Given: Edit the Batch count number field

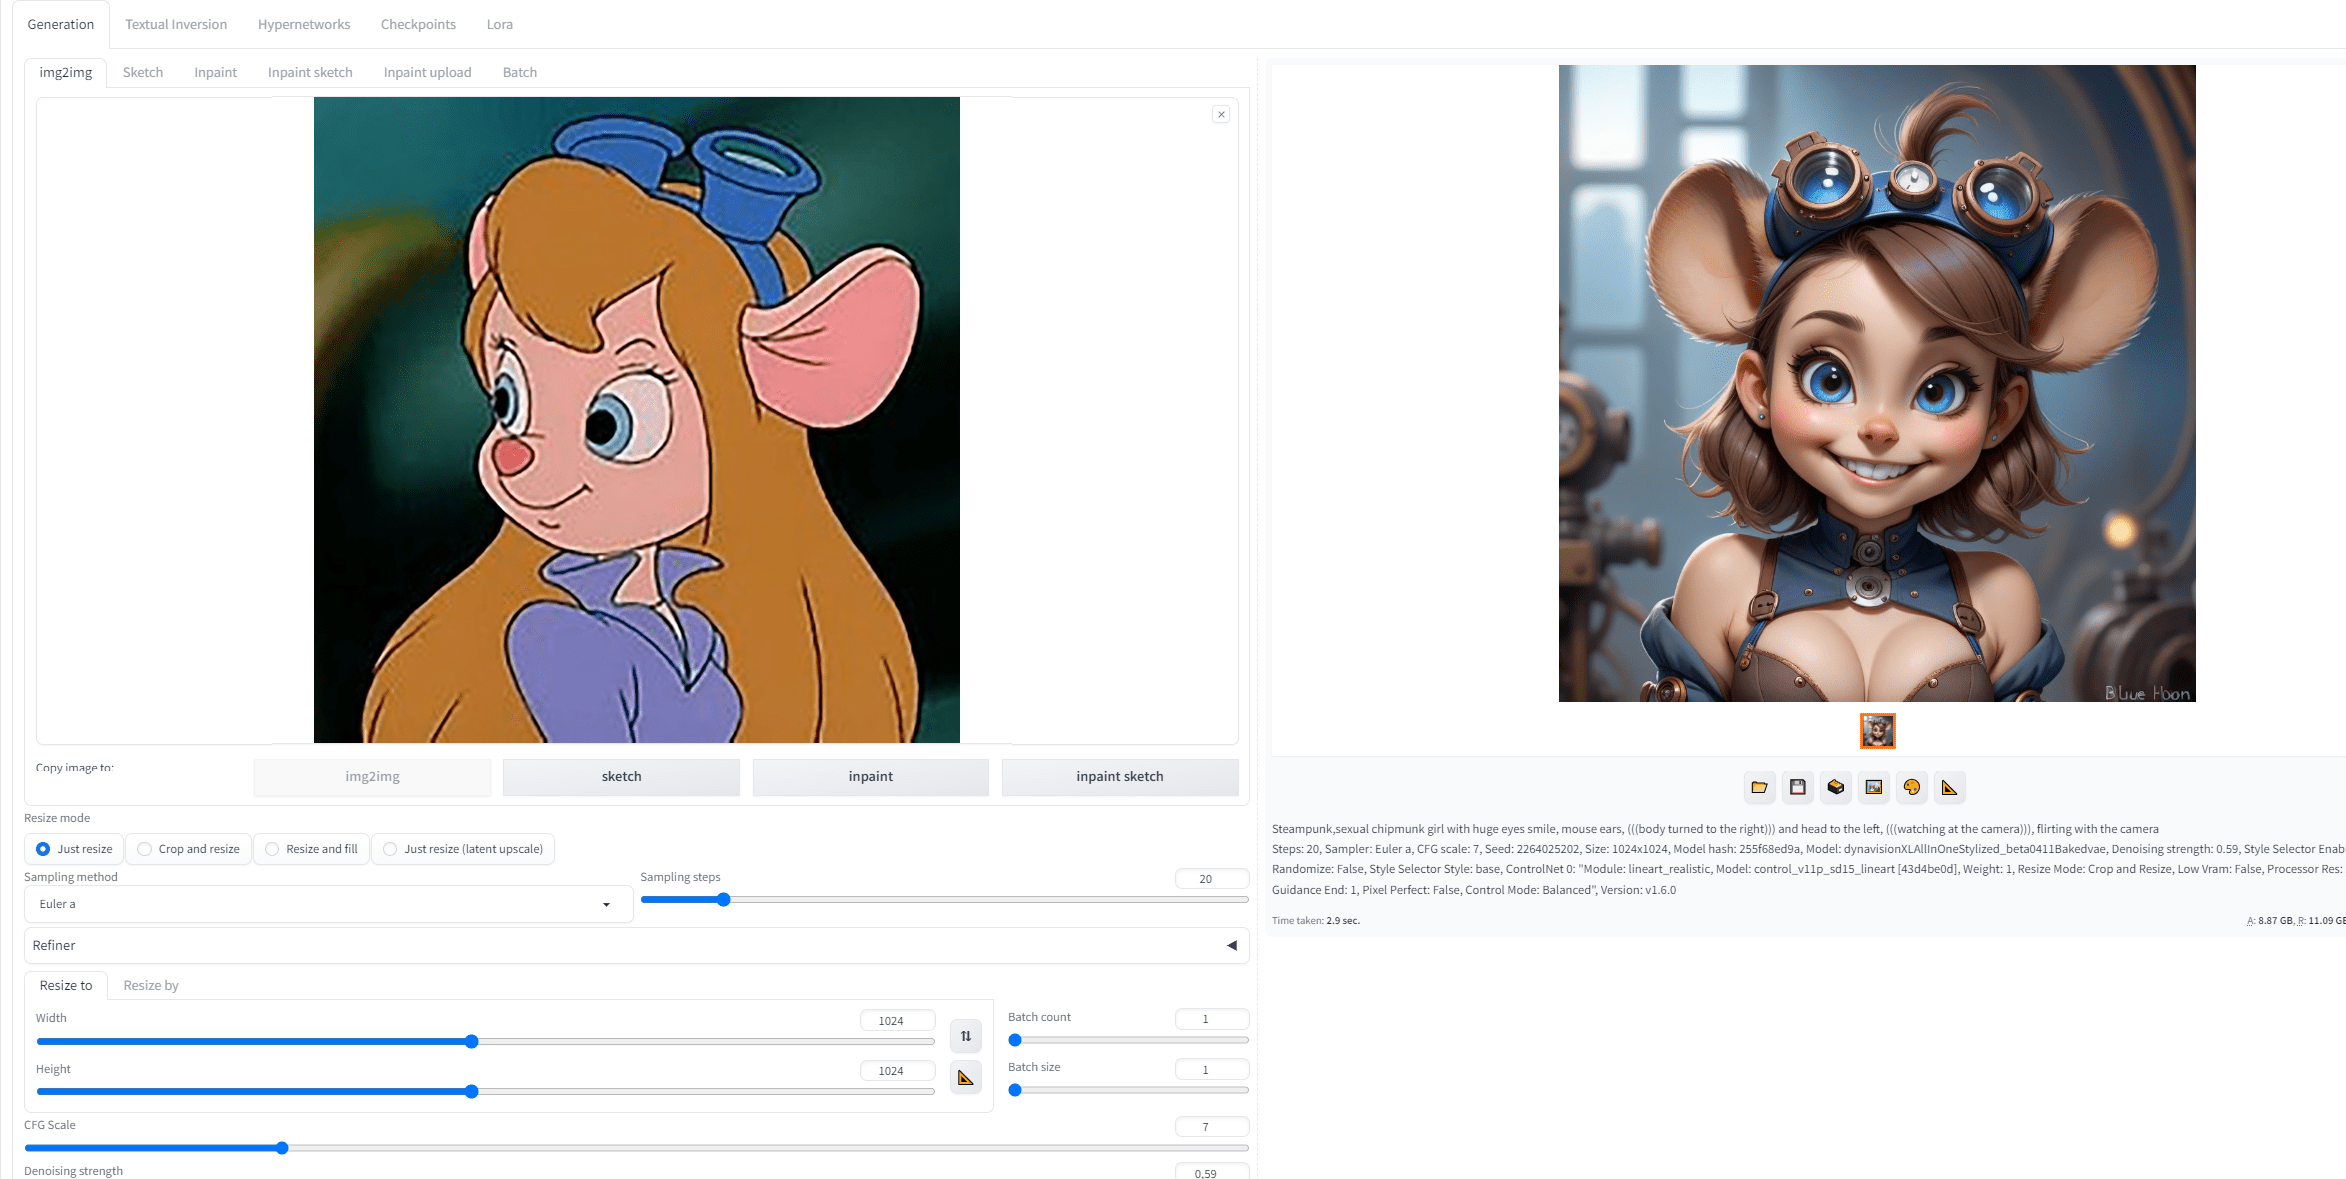Looking at the screenshot, I should (1212, 1019).
